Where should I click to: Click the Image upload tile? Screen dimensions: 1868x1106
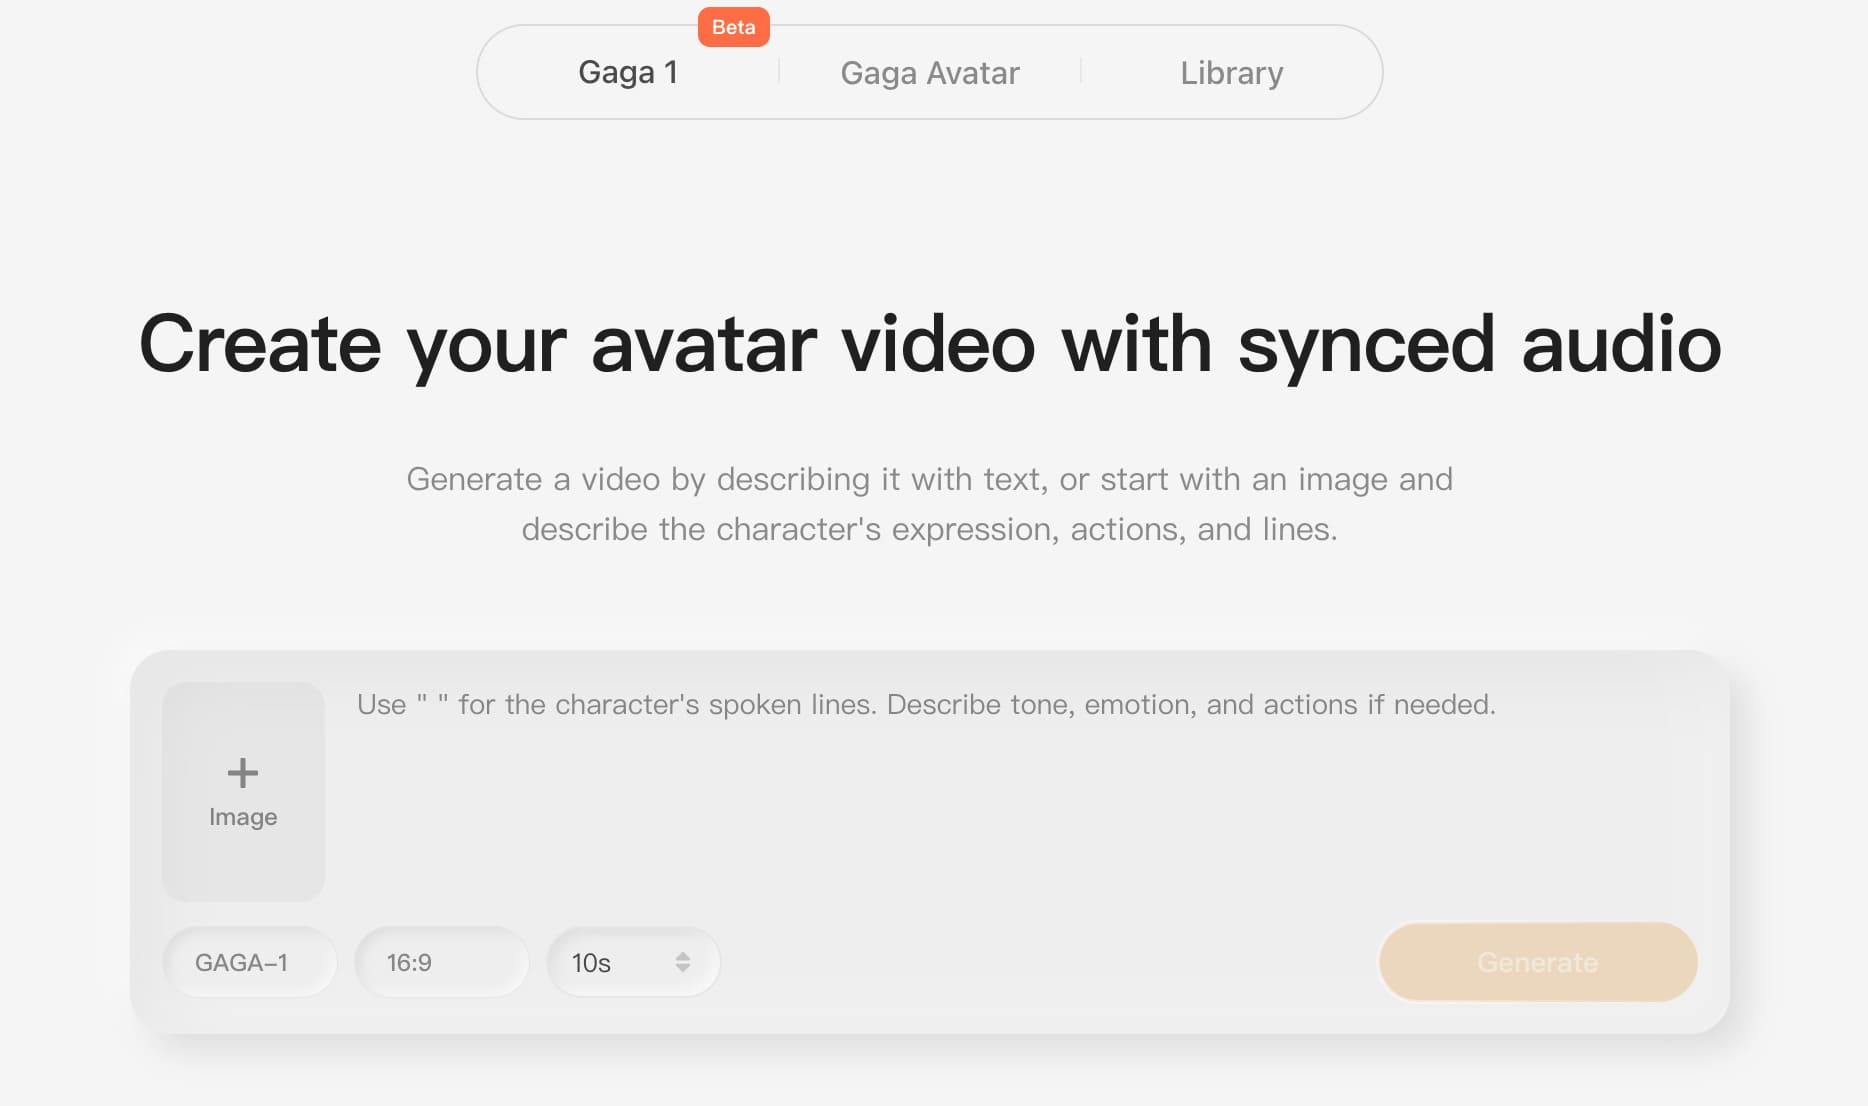click(243, 791)
